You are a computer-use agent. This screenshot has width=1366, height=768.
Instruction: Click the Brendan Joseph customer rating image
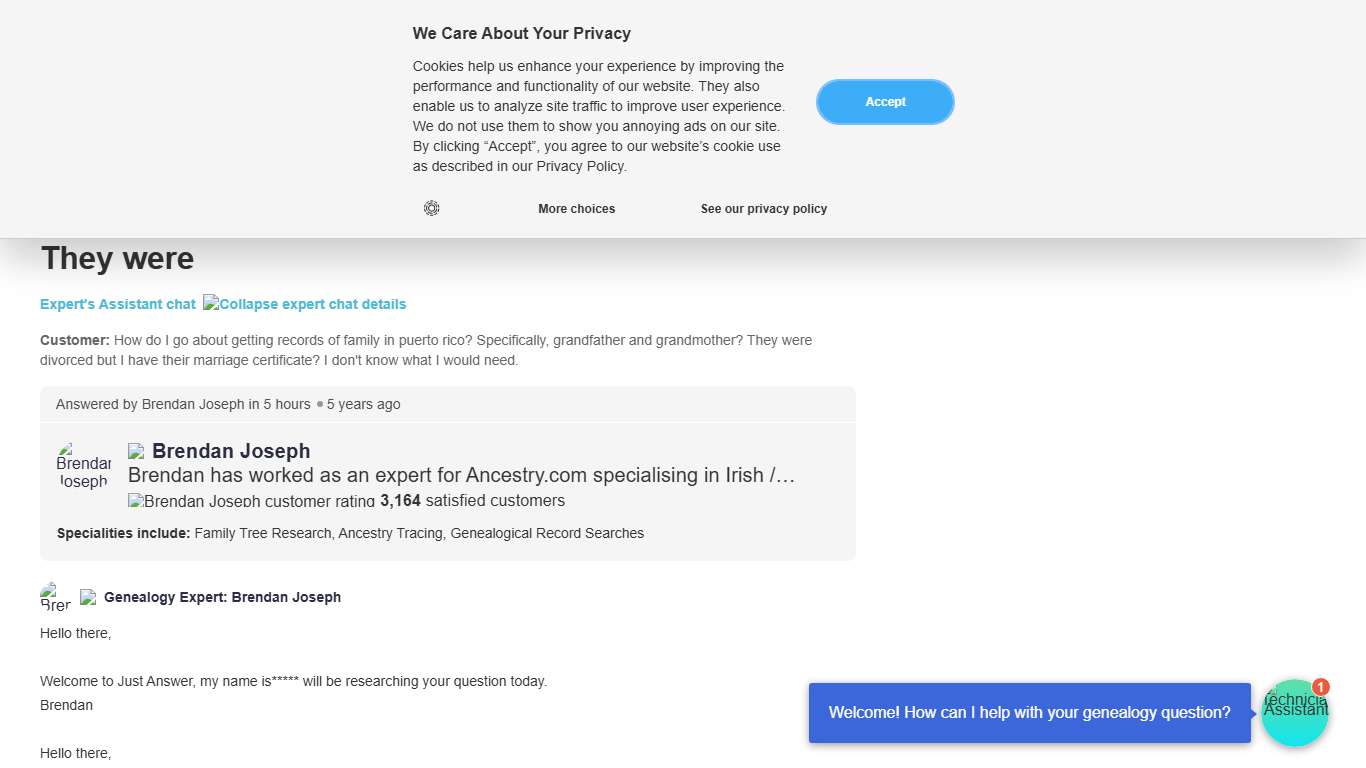(251, 501)
